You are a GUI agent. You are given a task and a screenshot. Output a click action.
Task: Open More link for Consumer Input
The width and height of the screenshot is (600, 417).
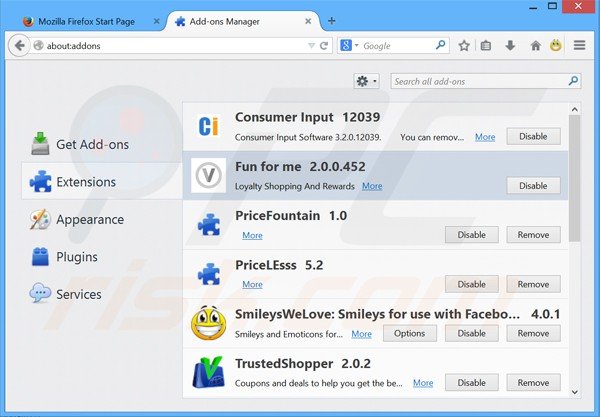tap(485, 137)
